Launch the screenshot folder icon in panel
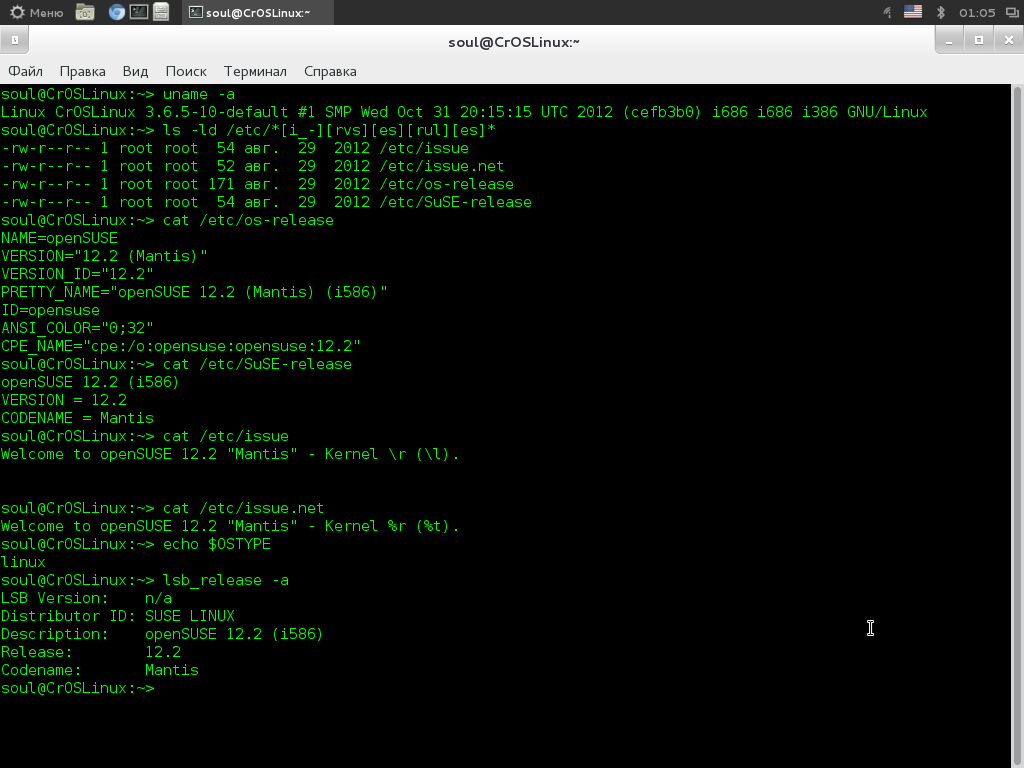Viewport: 1024px width, 768px height. click(85, 12)
